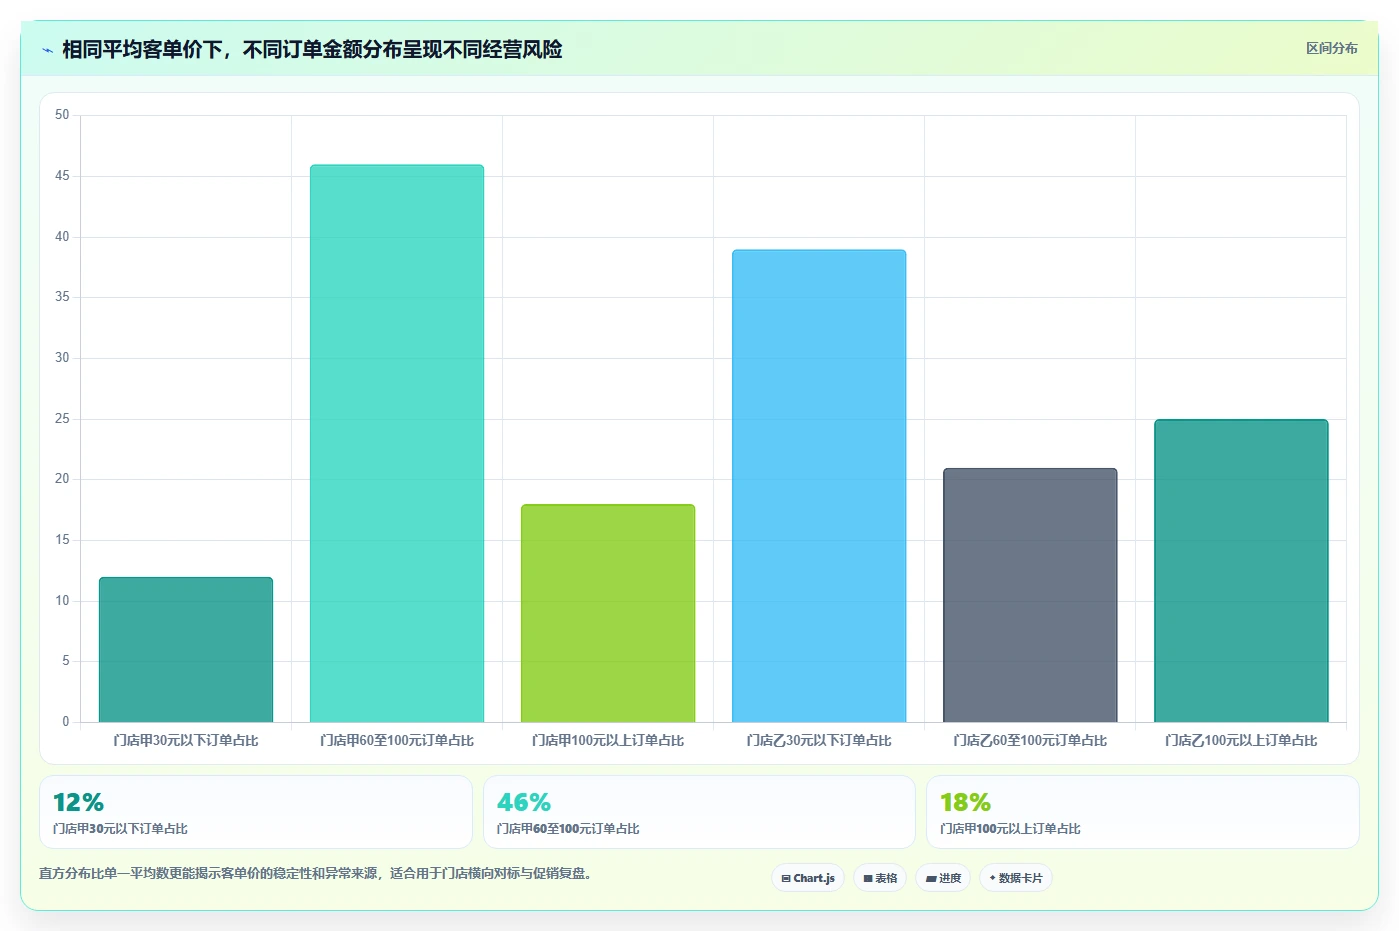Select the Chart.js chip
The image size is (1399, 931).
click(x=808, y=878)
